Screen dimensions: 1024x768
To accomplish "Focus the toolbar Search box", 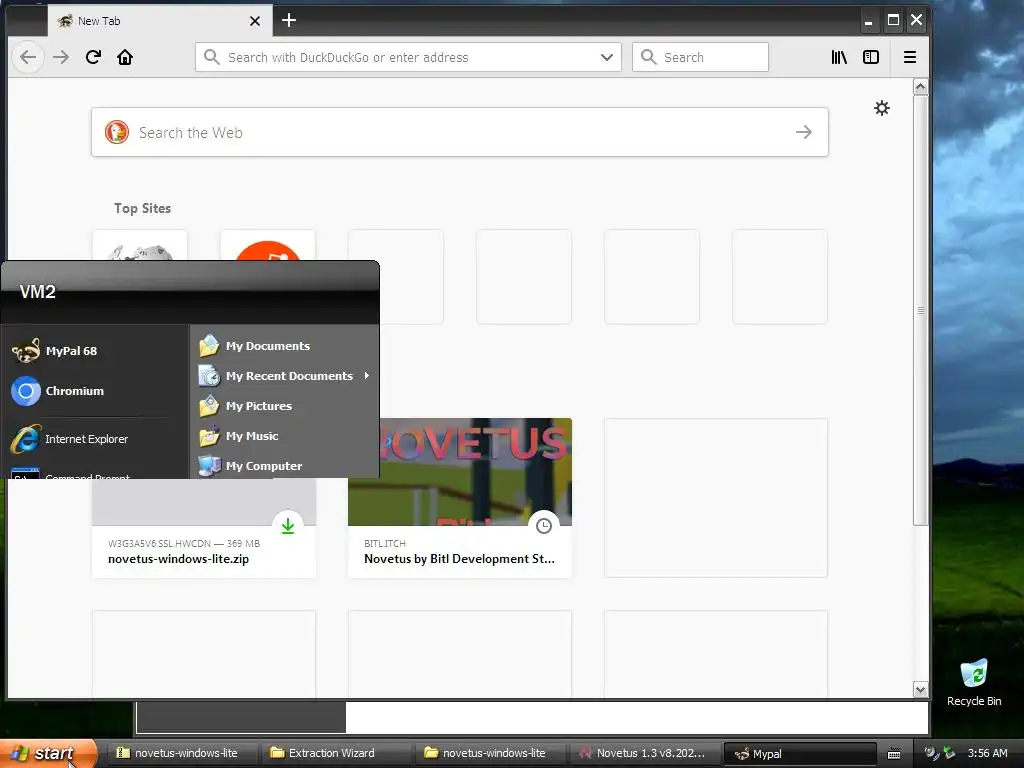I will (700, 57).
